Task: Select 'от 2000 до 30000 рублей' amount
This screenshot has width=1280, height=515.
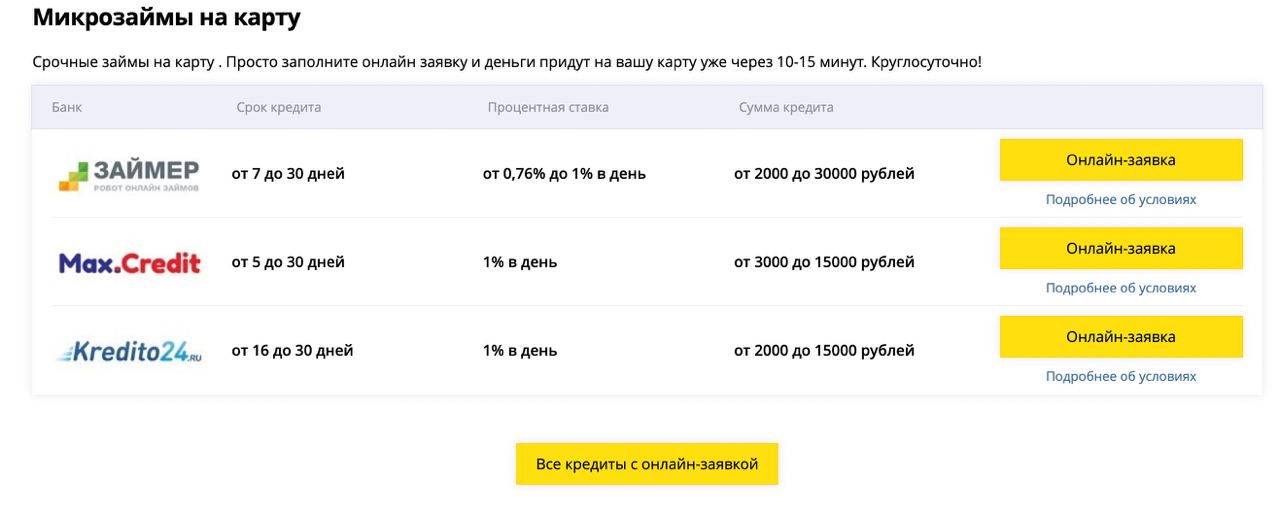Action: [x=824, y=174]
